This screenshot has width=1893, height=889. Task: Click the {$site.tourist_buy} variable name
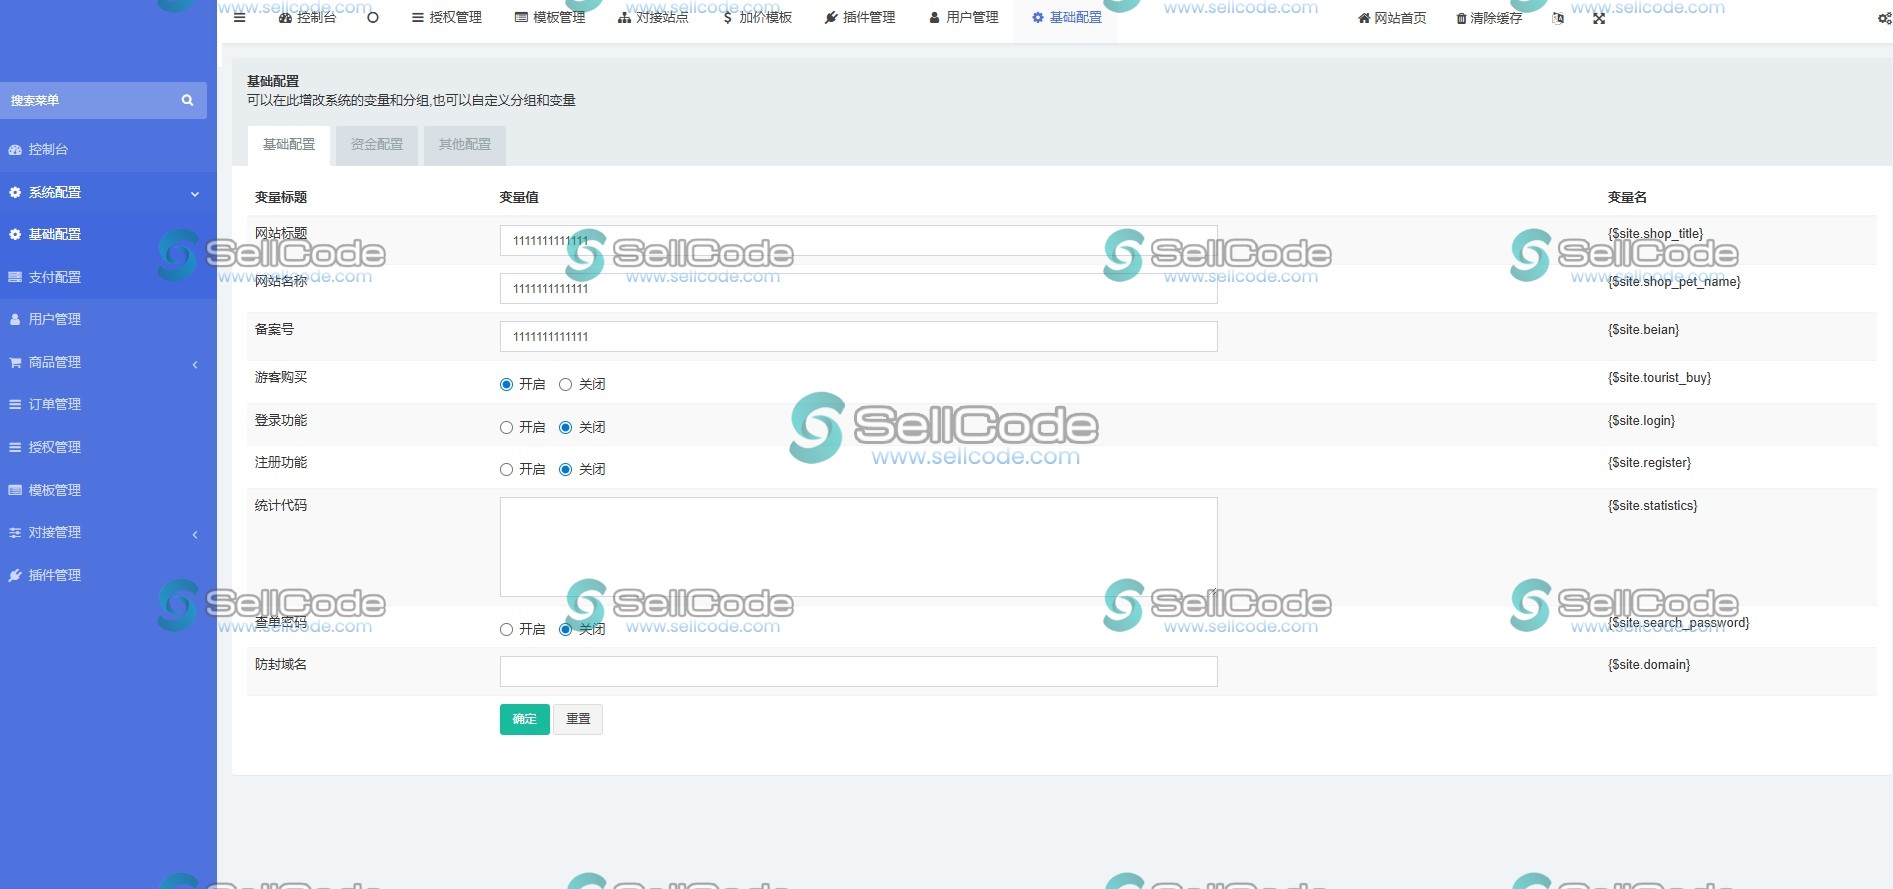[x=1659, y=377]
